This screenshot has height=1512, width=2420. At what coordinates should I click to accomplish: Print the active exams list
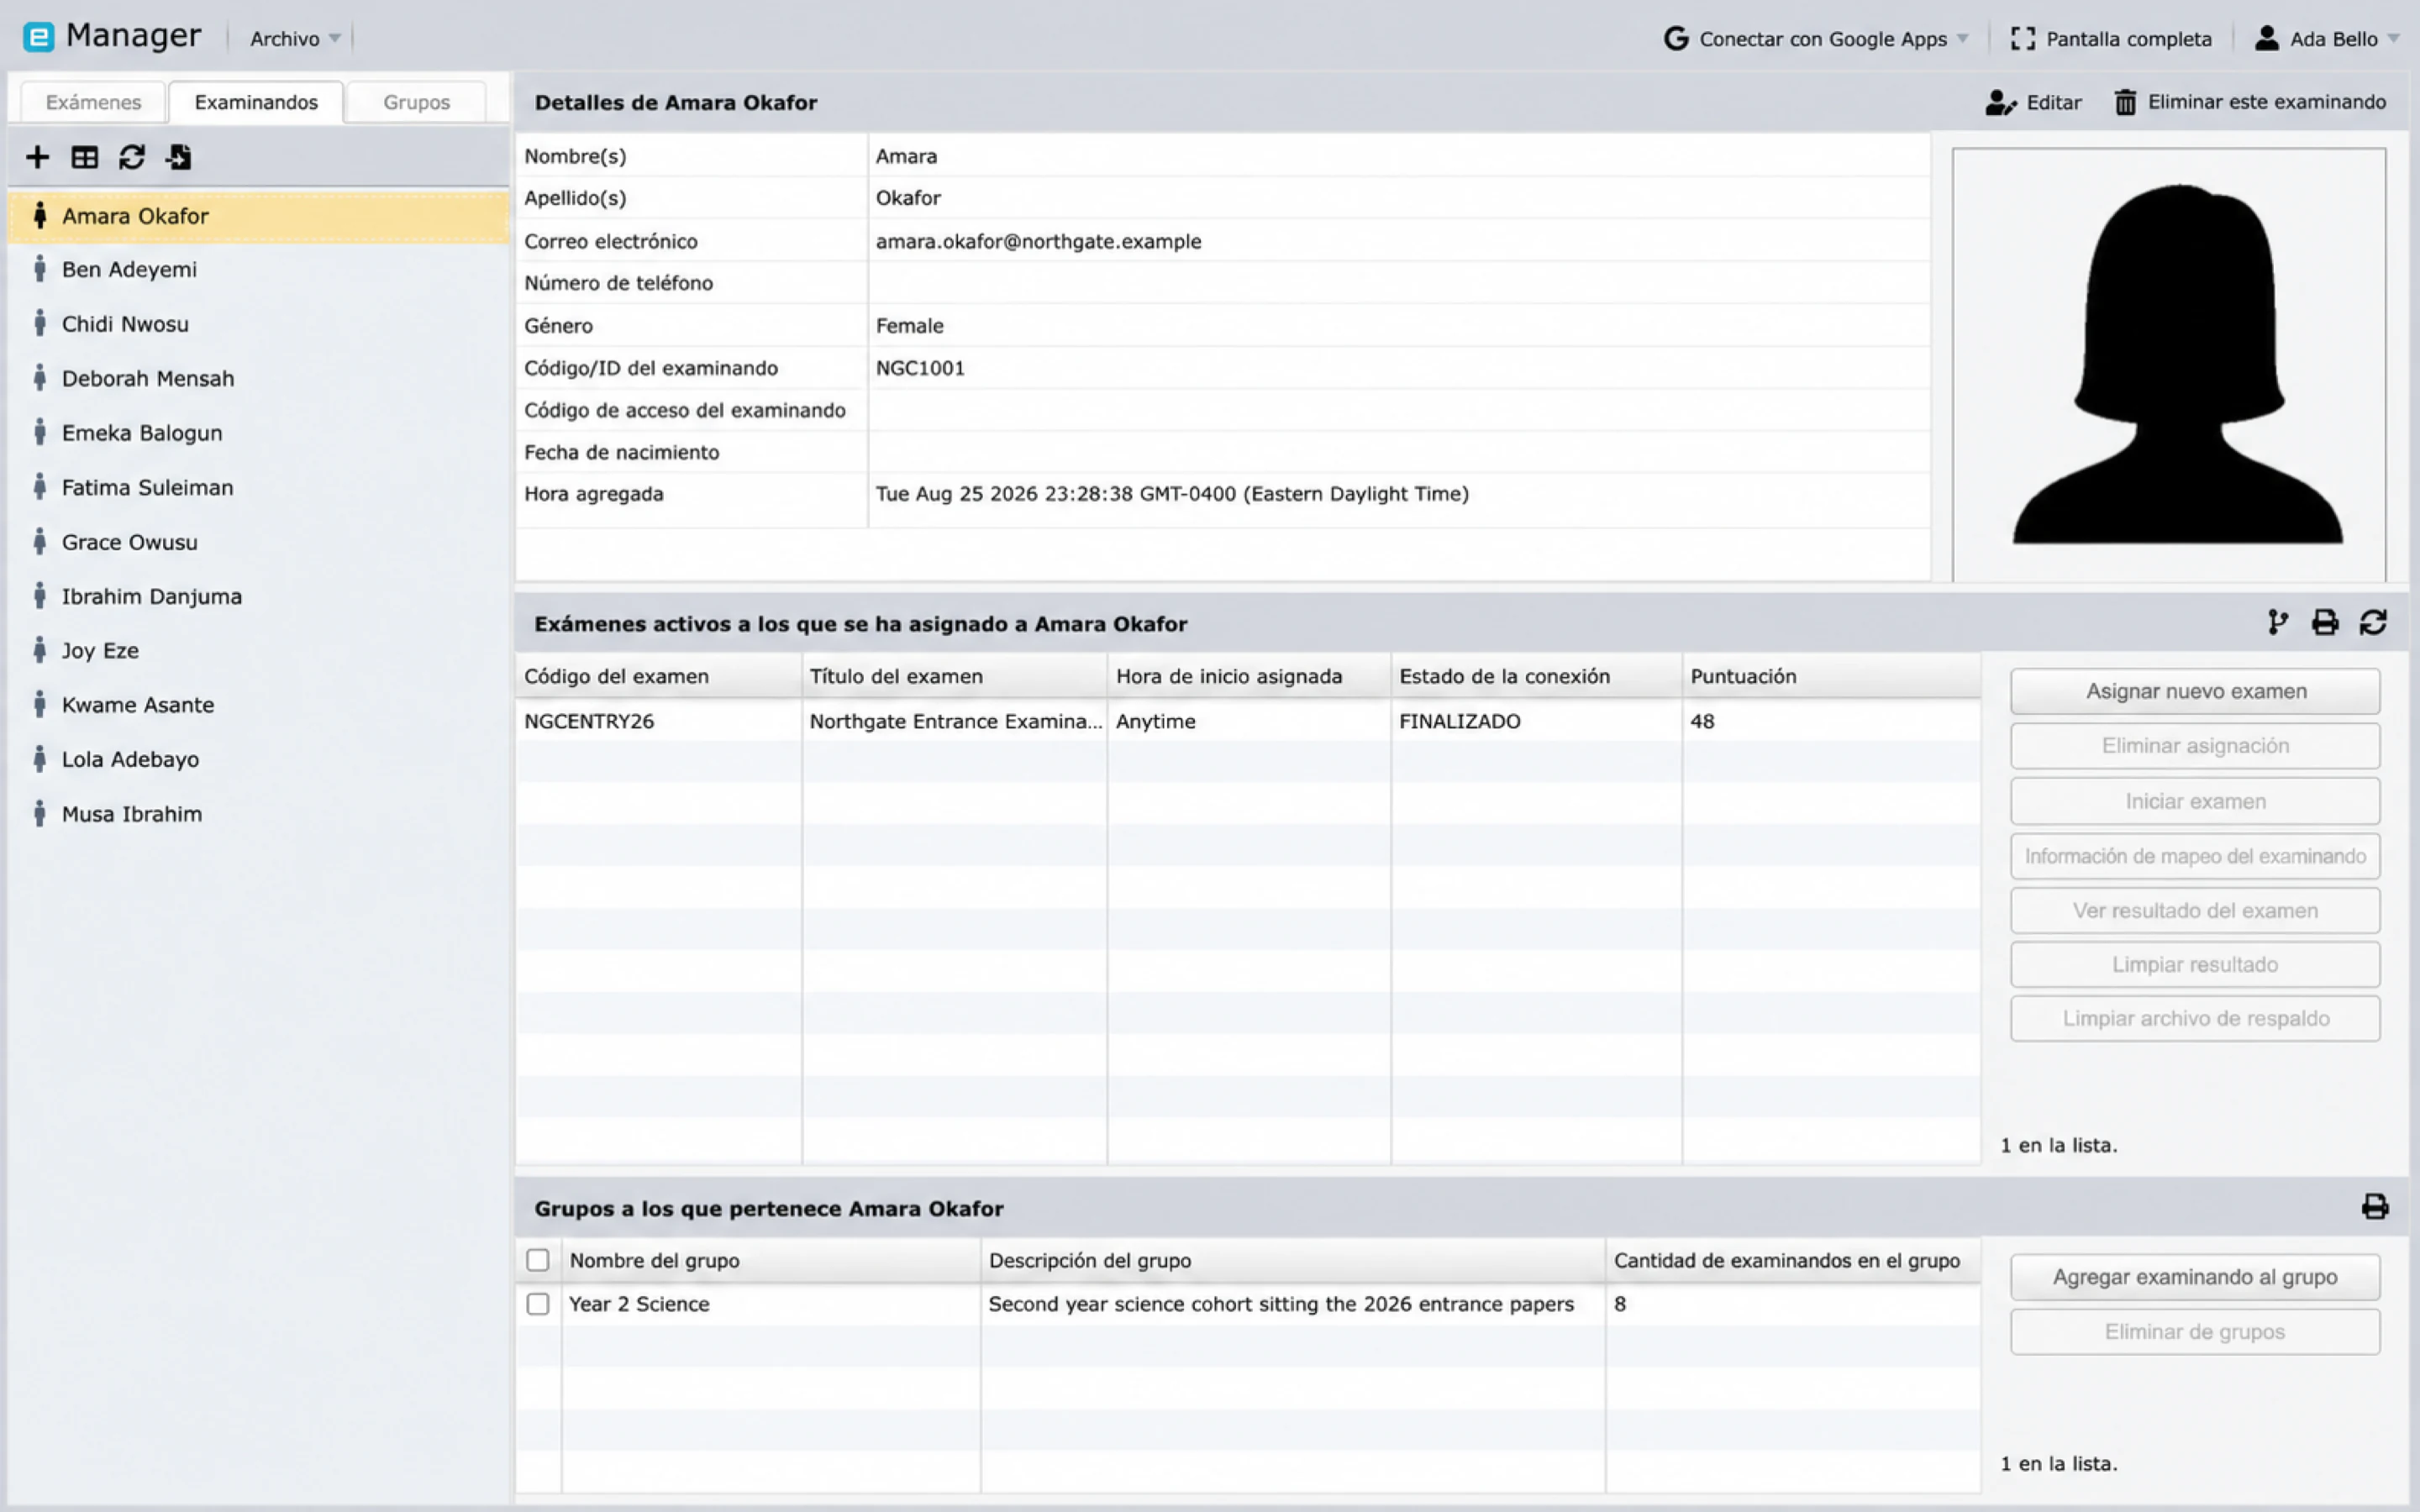point(2325,623)
